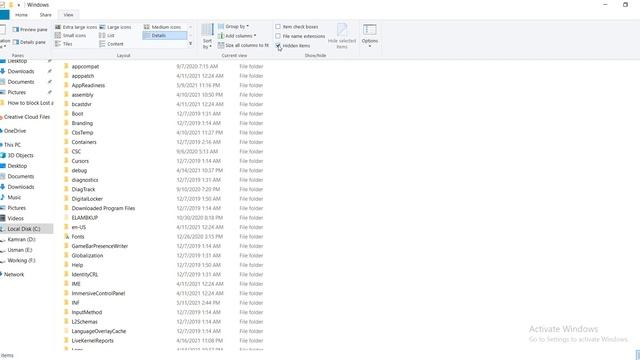
Task: Open the Add columns dropdown
Action: [237, 36]
